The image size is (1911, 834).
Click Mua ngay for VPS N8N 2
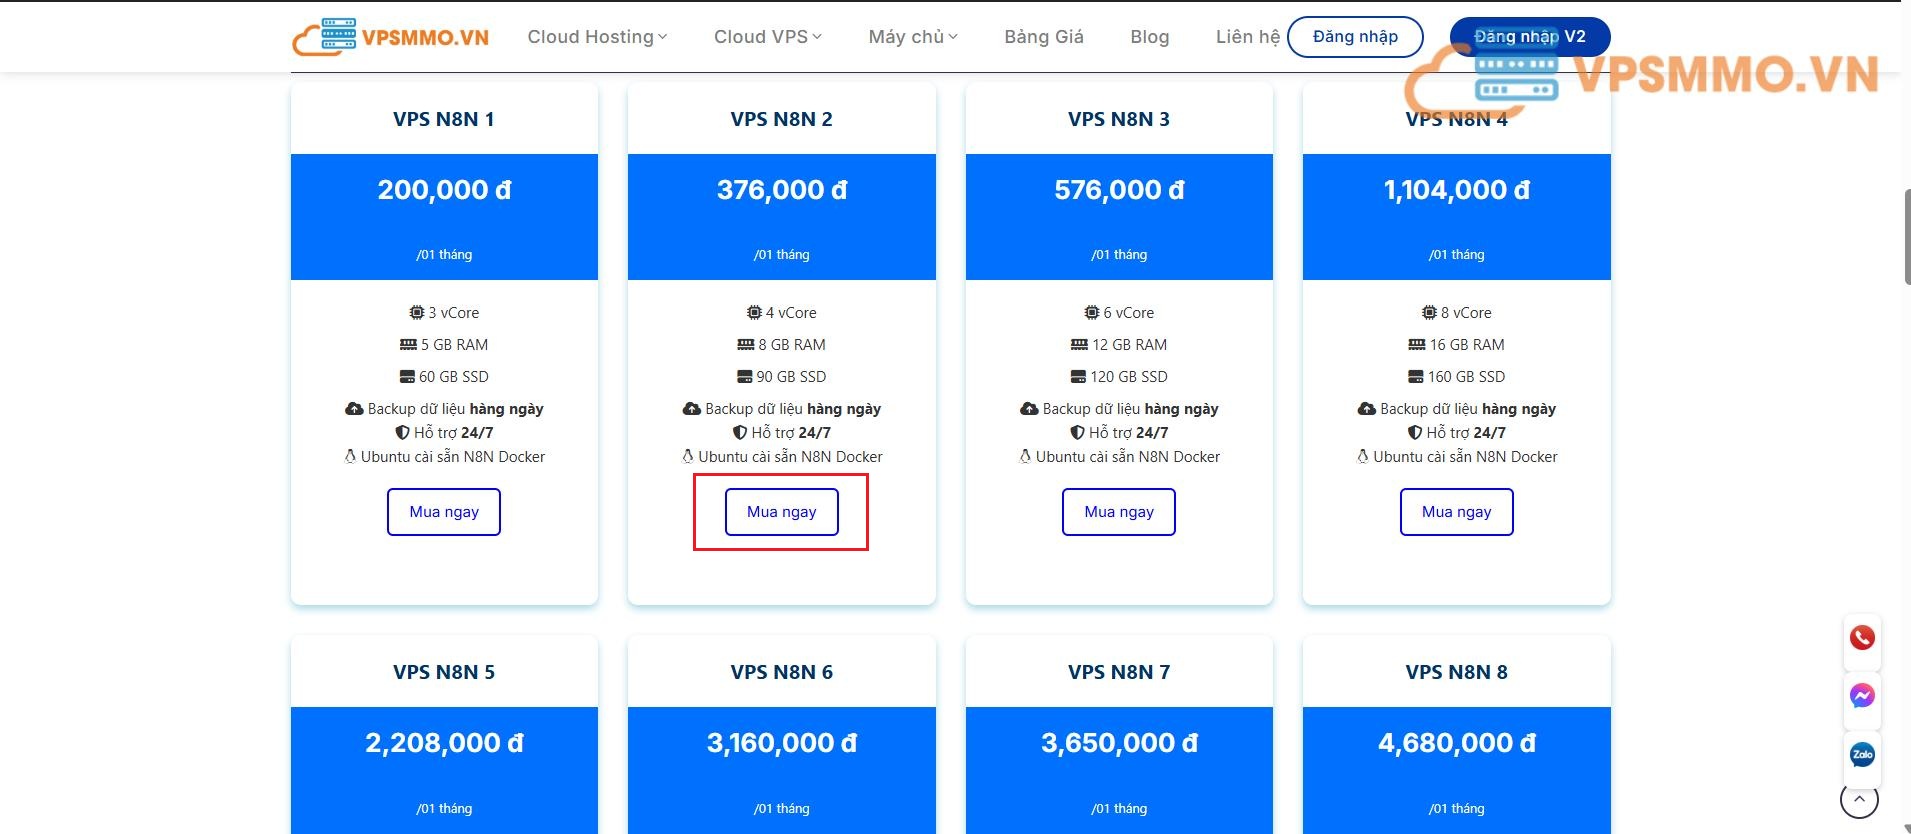click(782, 512)
